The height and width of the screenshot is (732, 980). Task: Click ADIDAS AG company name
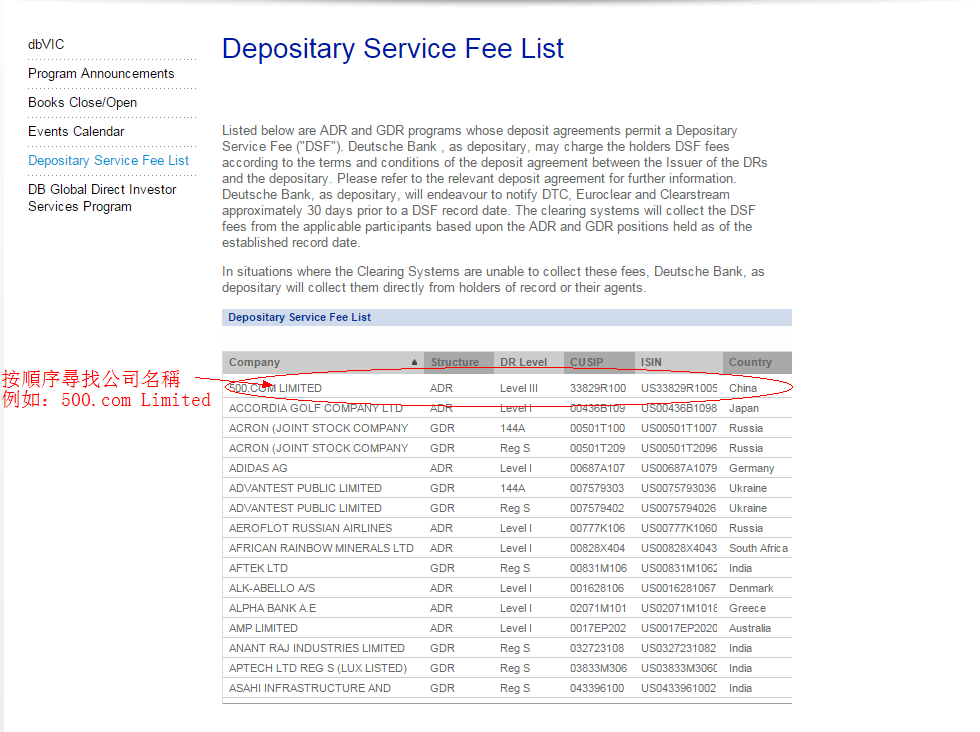258,468
